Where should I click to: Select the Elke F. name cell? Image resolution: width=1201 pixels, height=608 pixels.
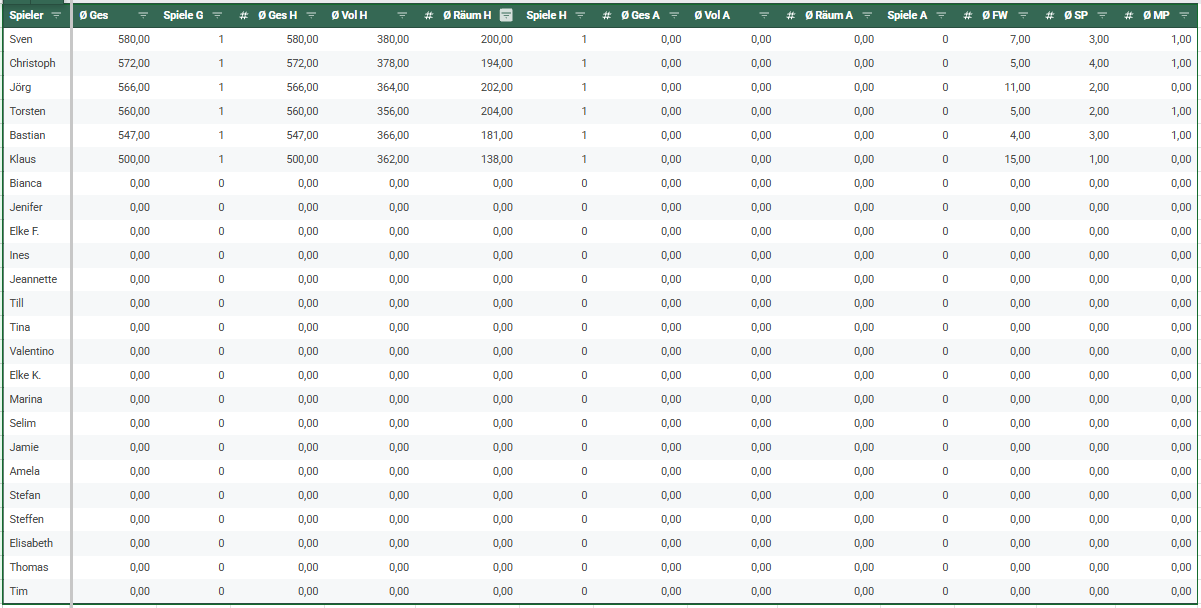coord(35,231)
